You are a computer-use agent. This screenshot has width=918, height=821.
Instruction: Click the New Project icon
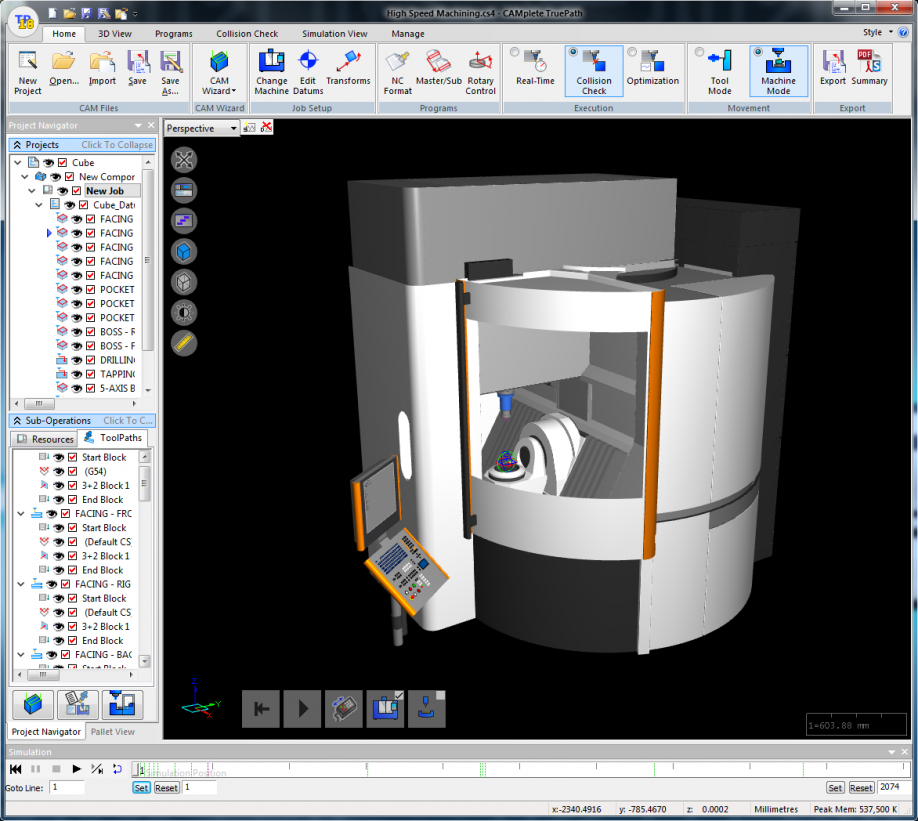tap(28, 73)
